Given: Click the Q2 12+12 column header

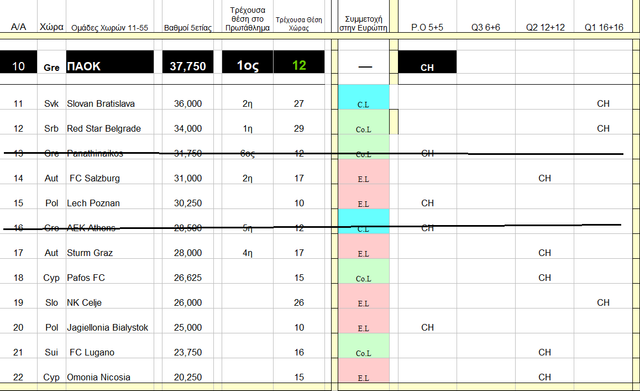Looking at the screenshot, I should (x=545, y=27).
